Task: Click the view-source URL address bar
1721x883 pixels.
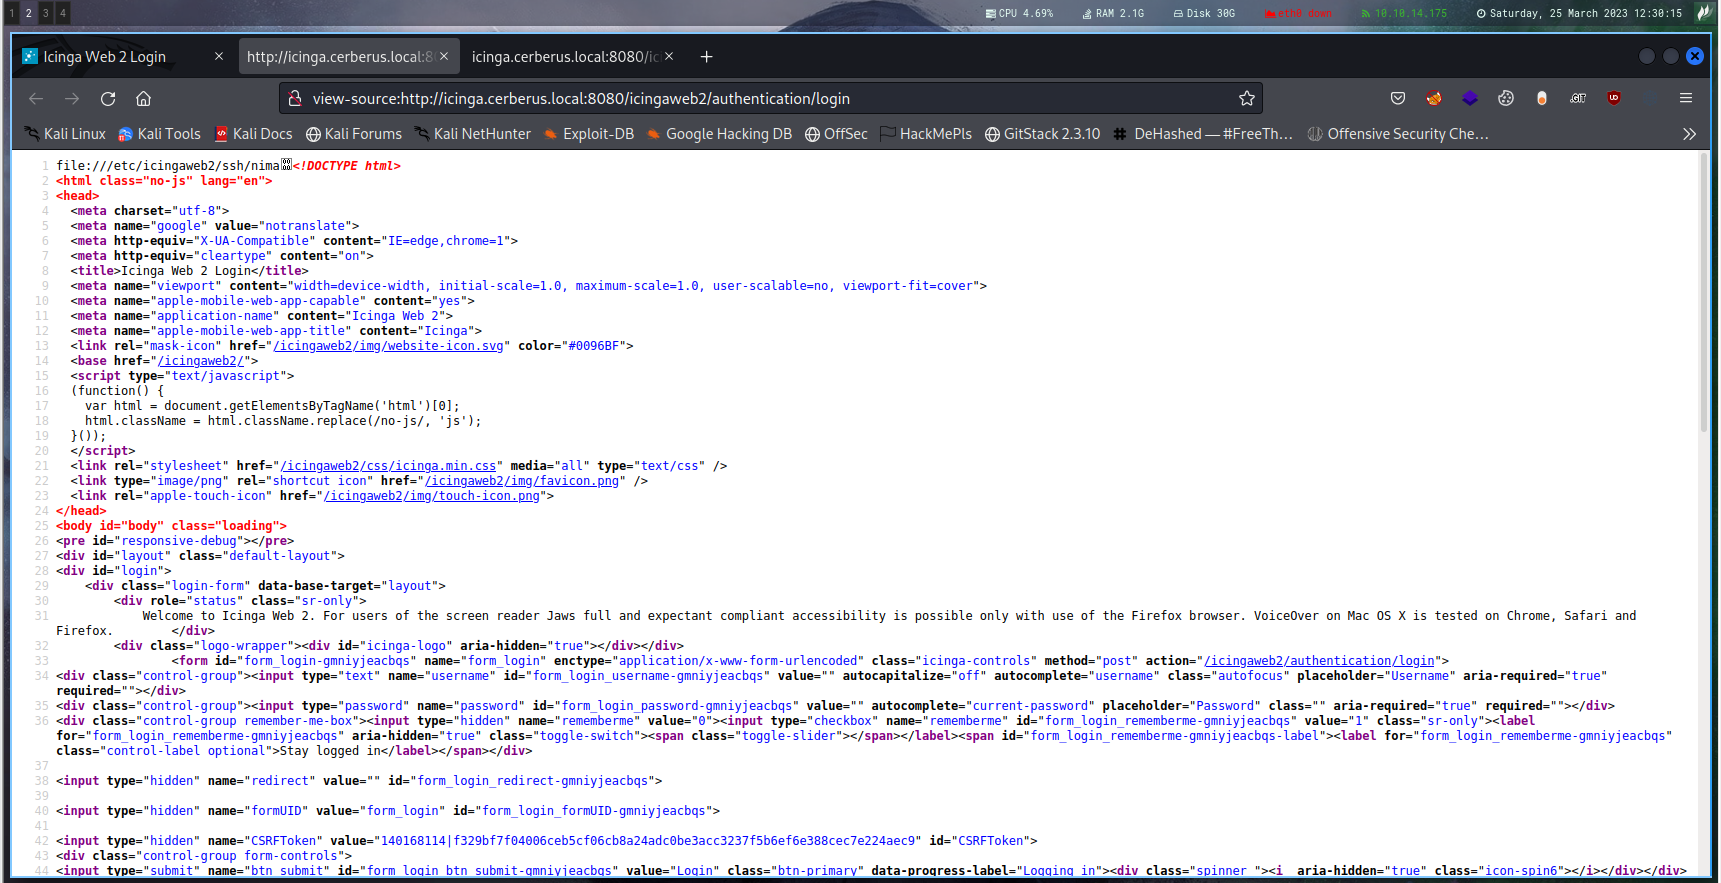Action: (x=770, y=98)
